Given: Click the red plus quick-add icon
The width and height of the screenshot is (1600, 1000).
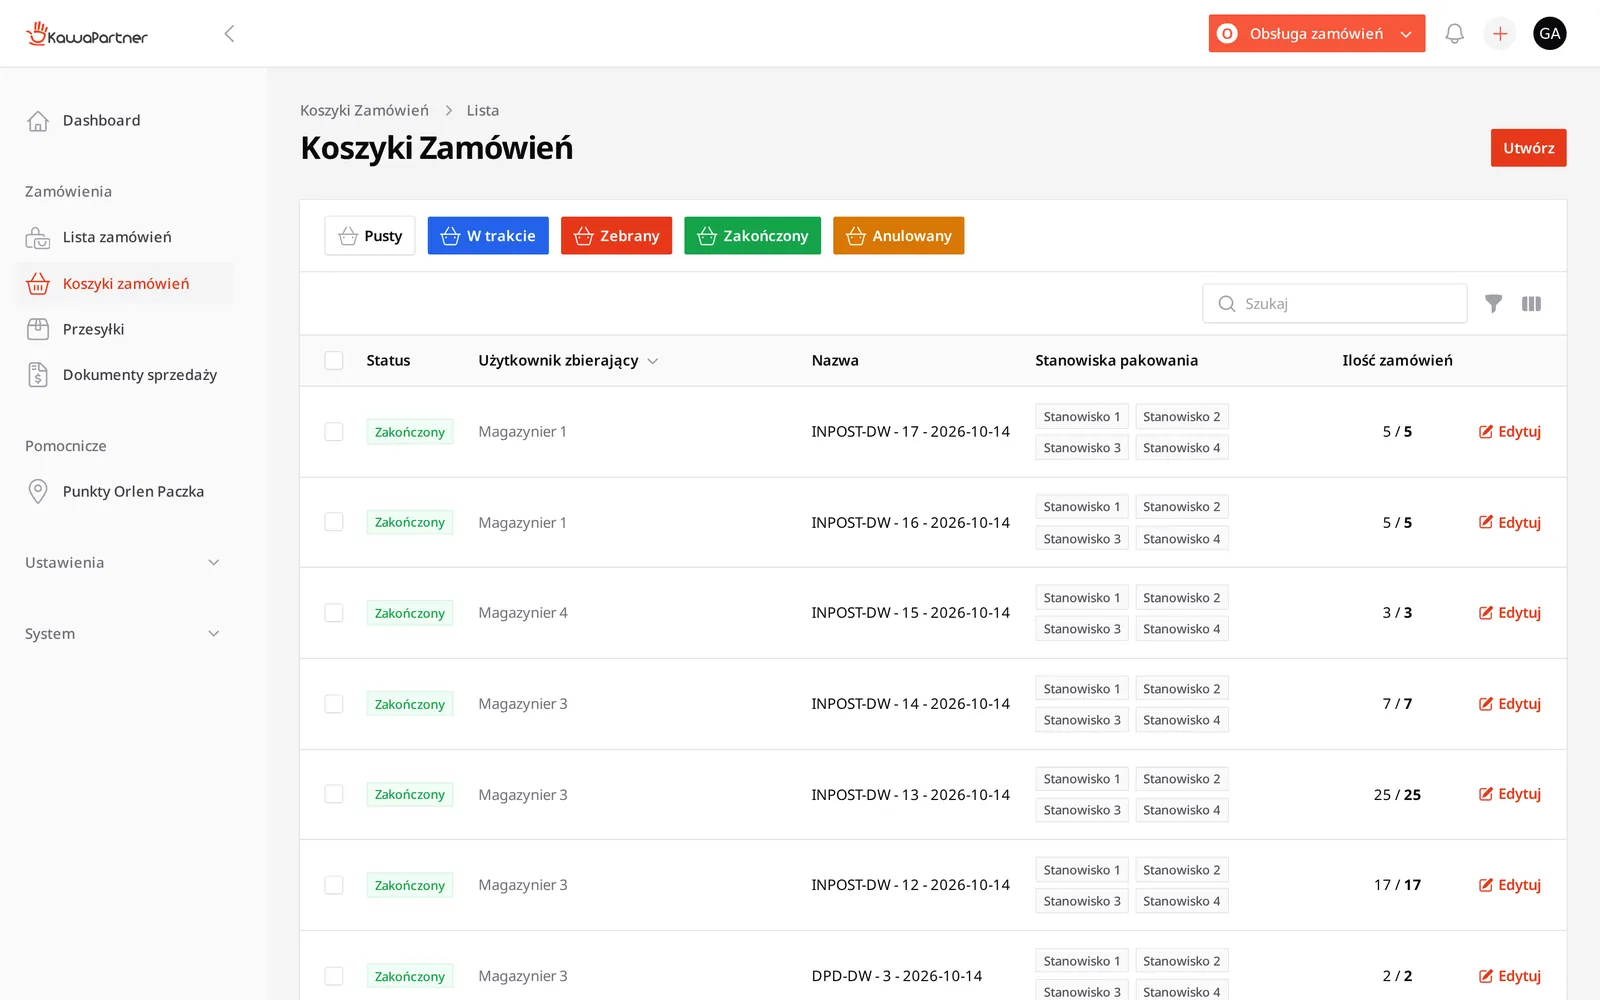Looking at the screenshot, I should click(1500, 34).
